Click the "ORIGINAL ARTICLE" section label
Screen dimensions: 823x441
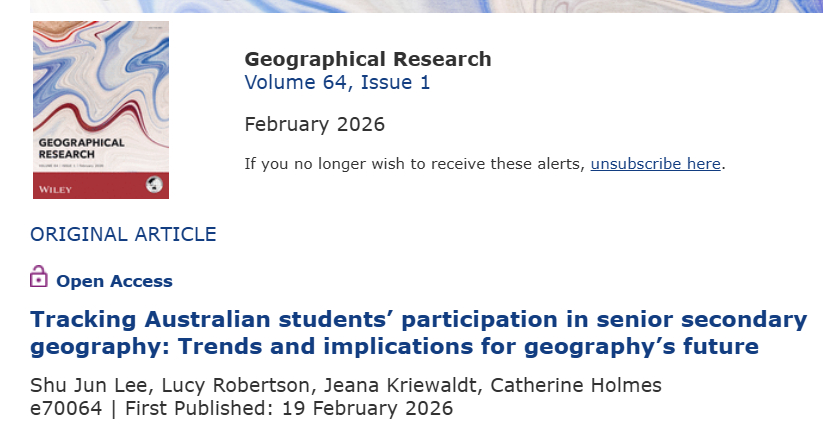pos(123,235)
